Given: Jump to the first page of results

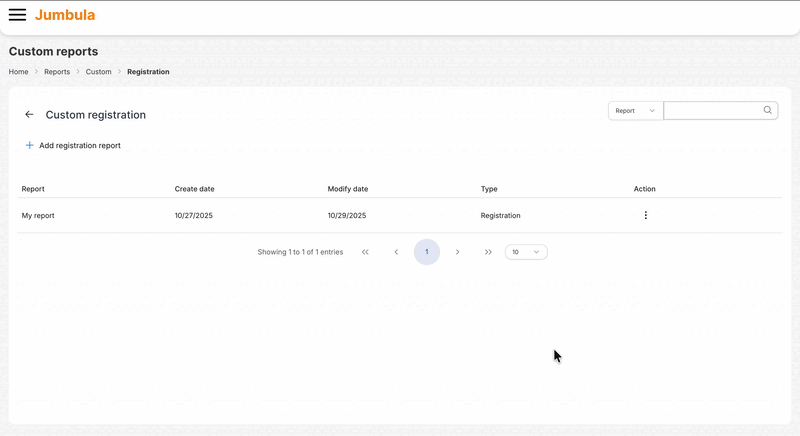Looking at the screenshot, I should click(x=365, y=252).
